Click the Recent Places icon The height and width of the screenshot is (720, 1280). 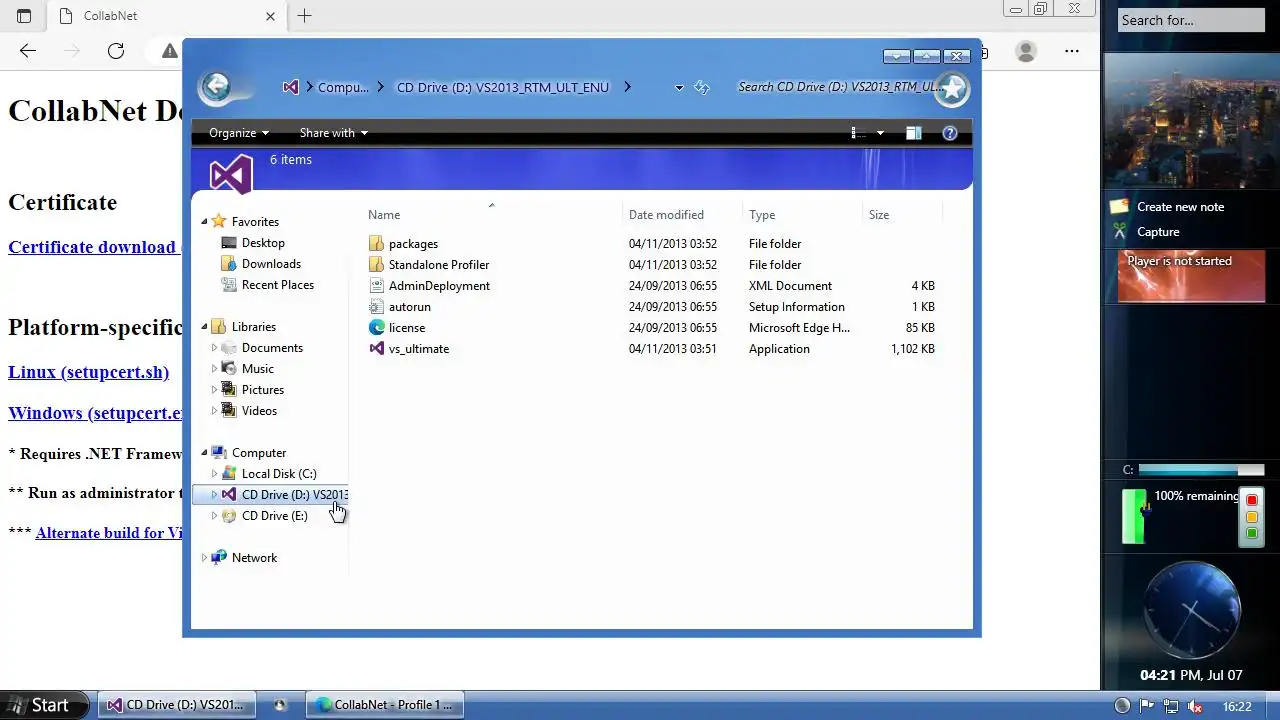click(x=229, y=285)
